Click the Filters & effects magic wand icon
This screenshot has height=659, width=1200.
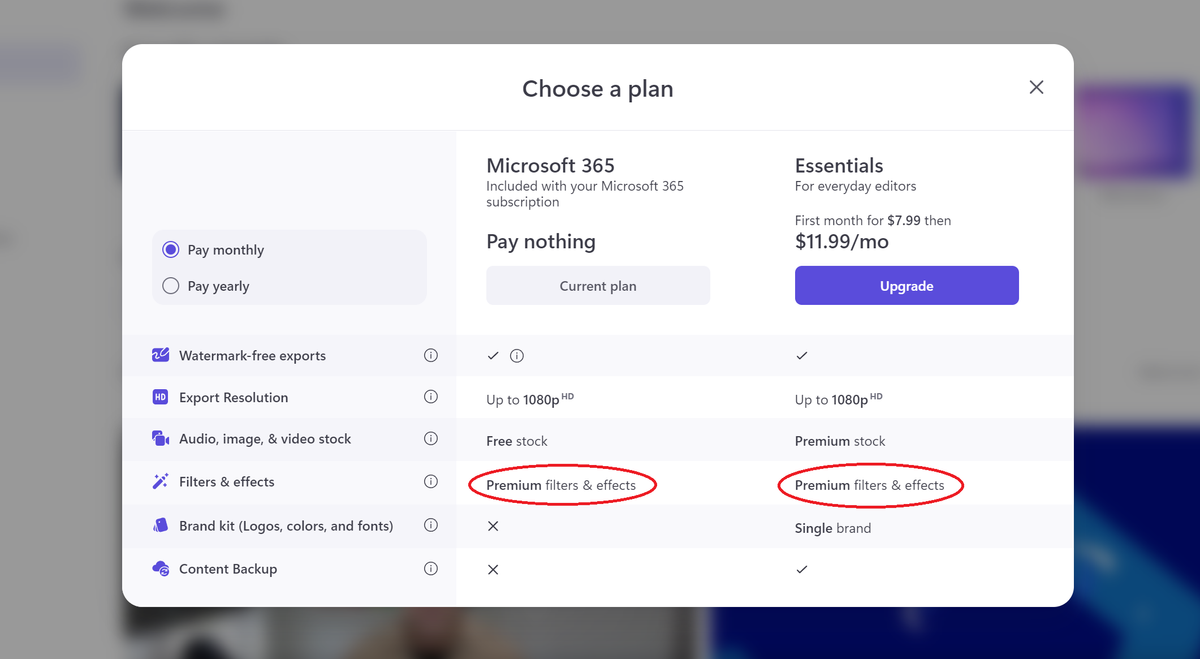coord(160,482)
